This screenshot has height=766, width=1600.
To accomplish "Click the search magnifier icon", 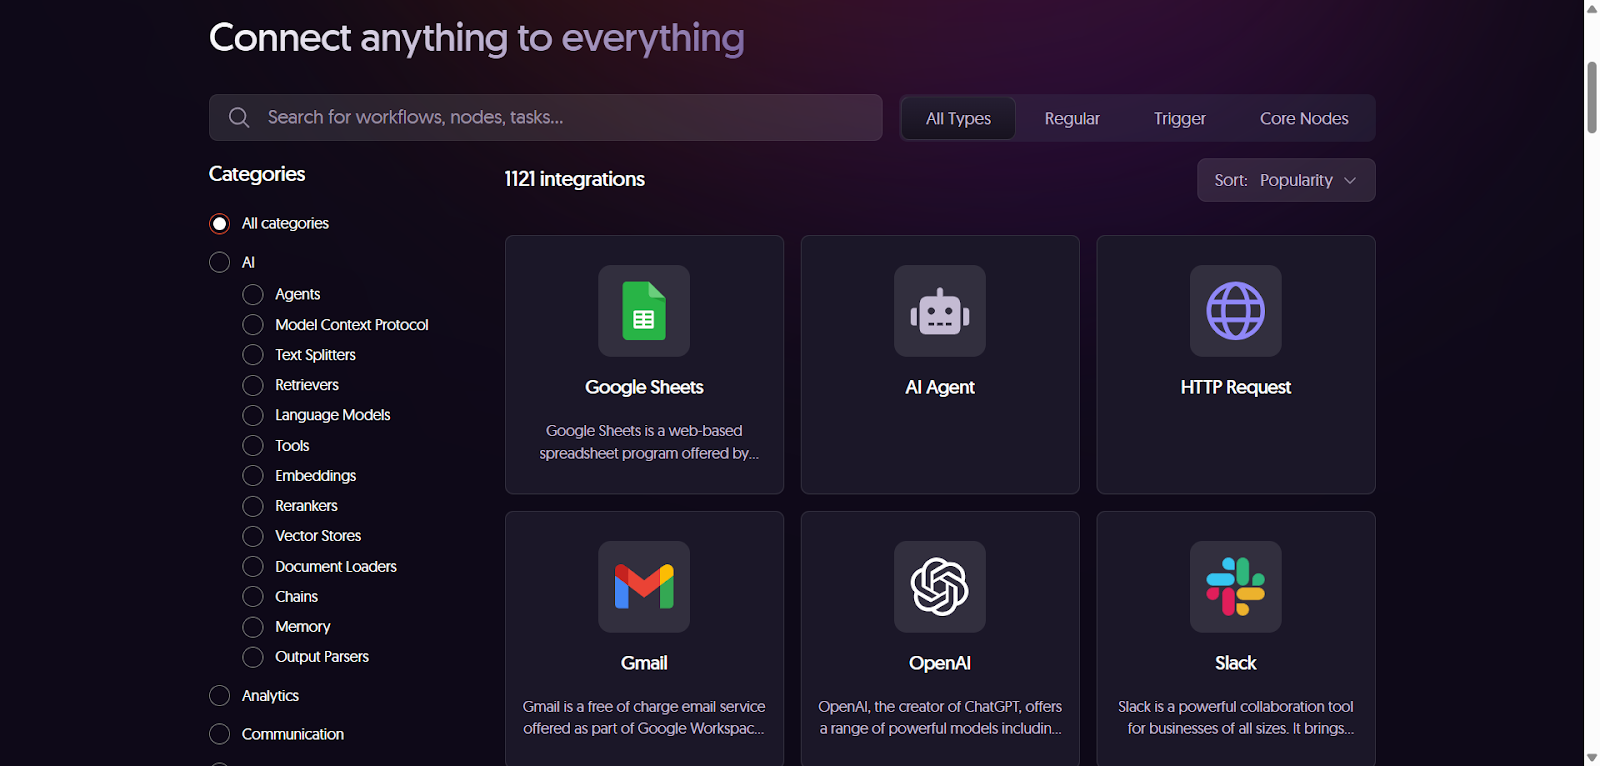I will [x=239, y=118].
